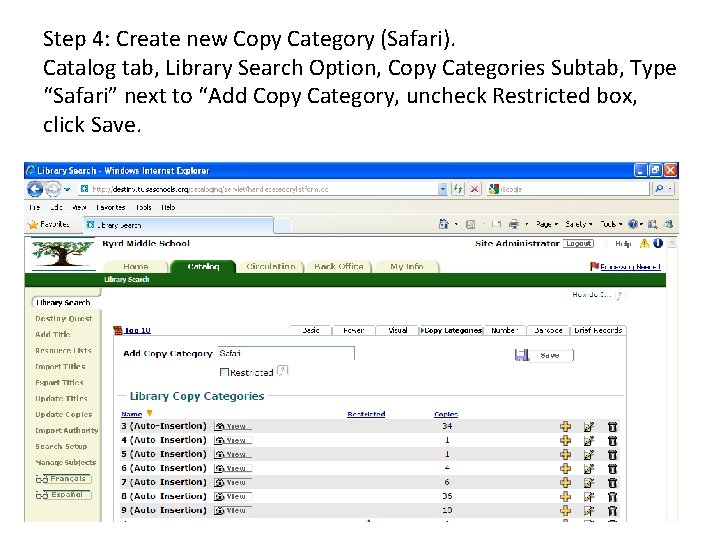Go to the Home tab
The width and height of the screenshot is (720, 540).
pyautogui.click(x=136, y=266)
